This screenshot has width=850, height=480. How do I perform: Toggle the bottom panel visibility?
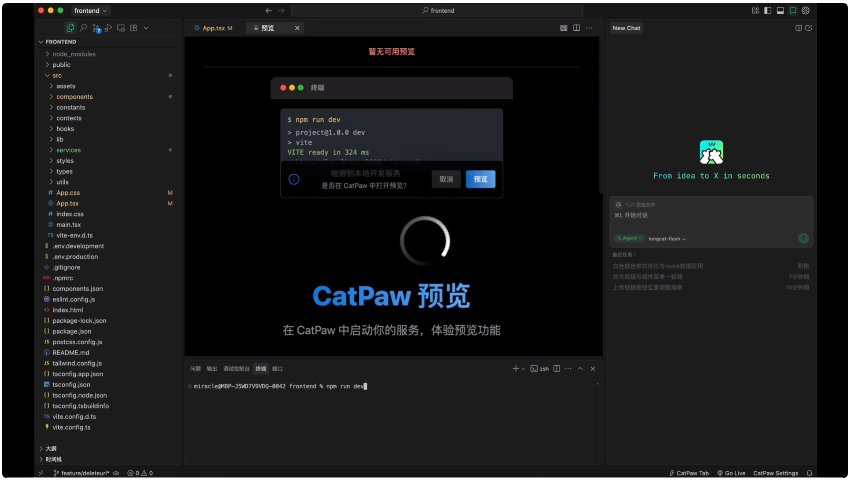(x=780, y=10)
